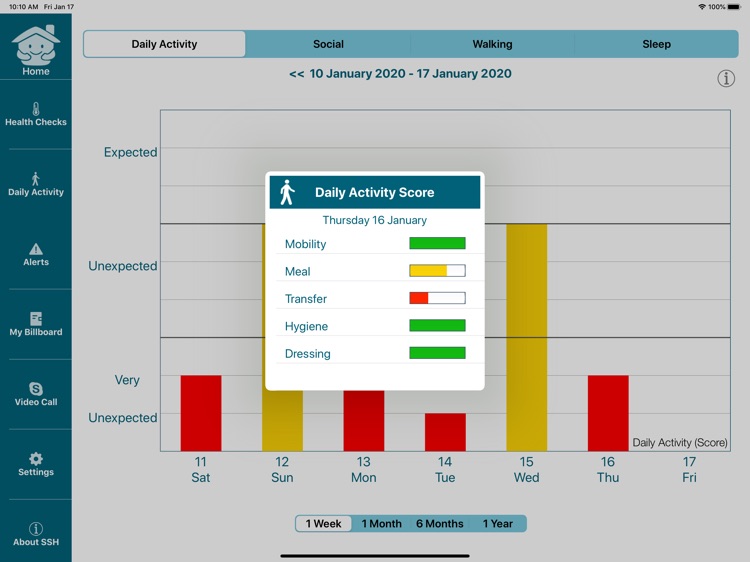Viewport: 750px width, 562px height.
Task: Click the walking figure in popup header
Action: (287, 192)
